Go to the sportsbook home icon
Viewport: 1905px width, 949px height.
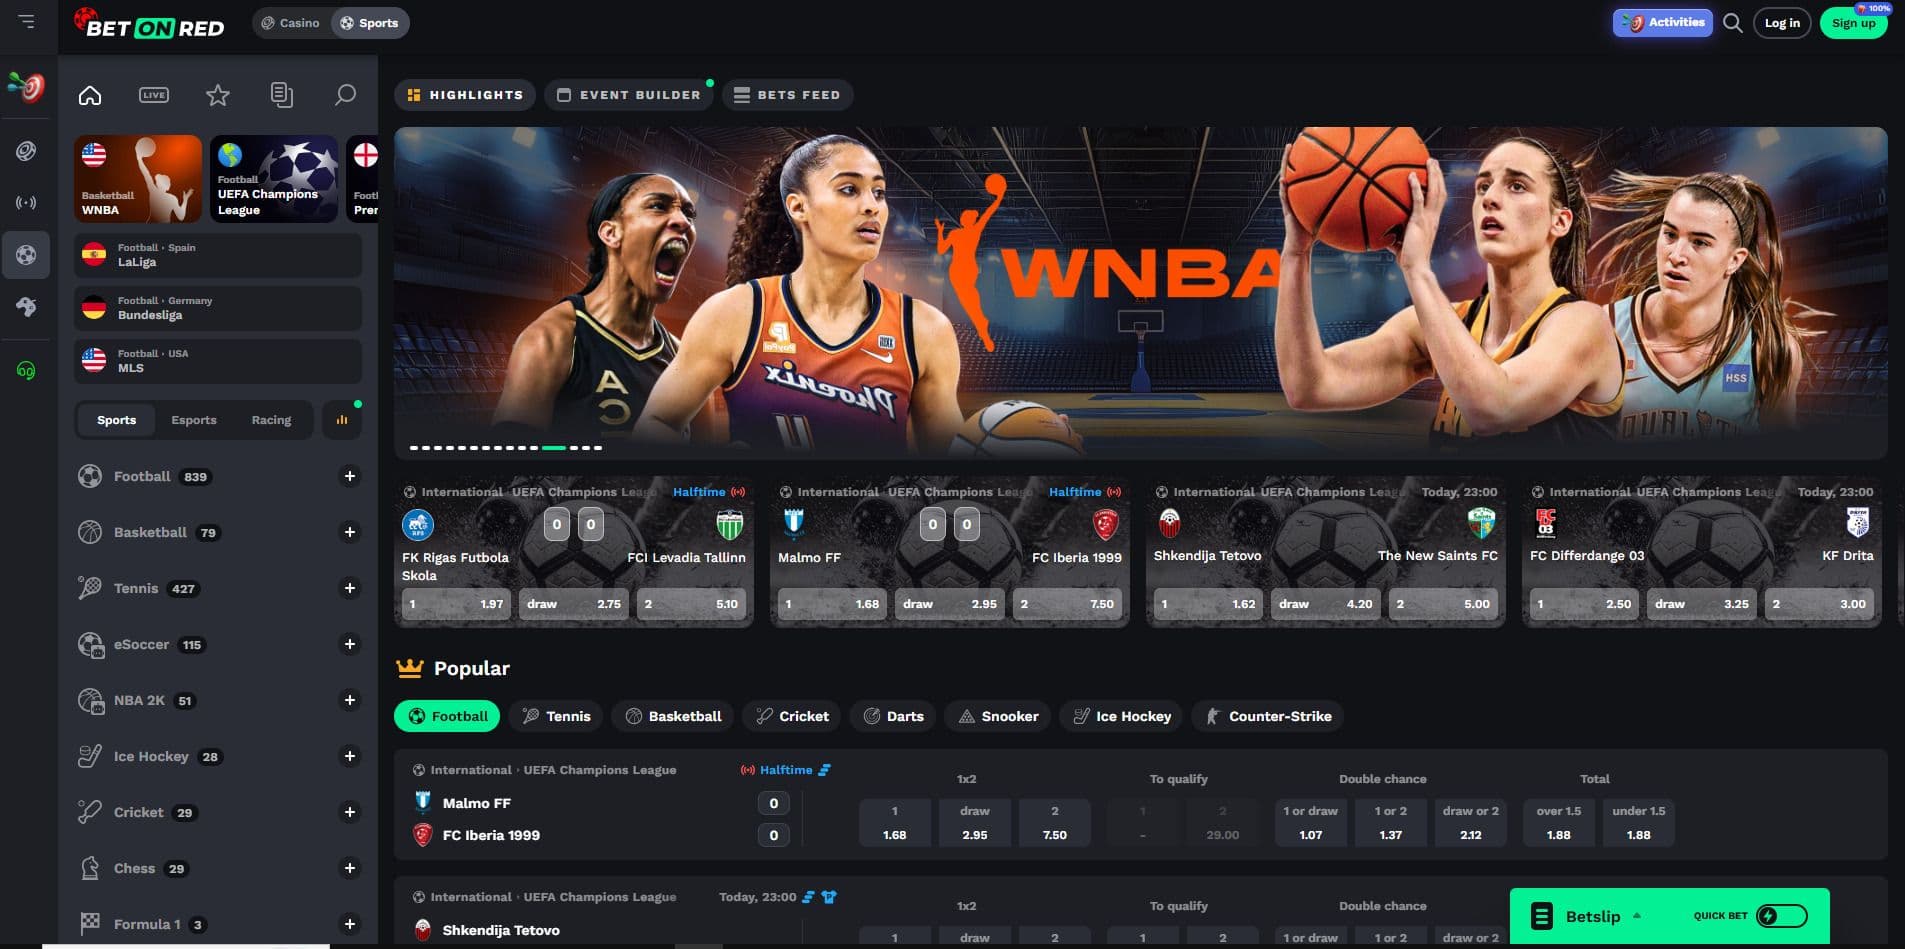pyautogui.click(x=90, y=95)
